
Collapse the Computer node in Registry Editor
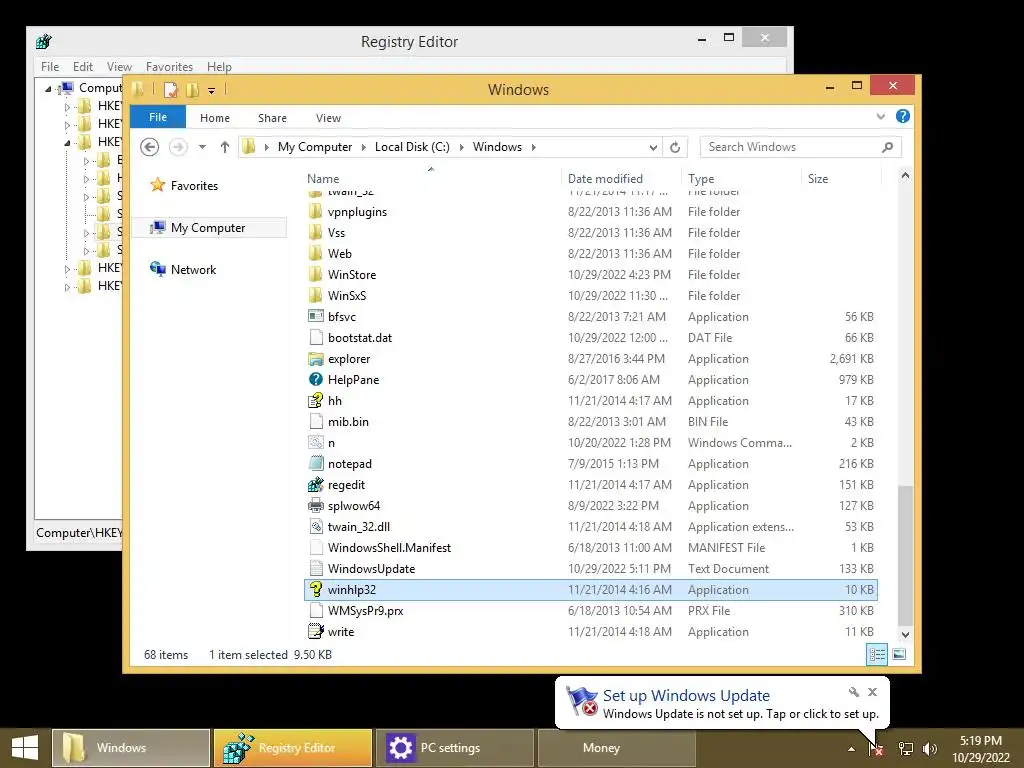(x=48, y=88)
